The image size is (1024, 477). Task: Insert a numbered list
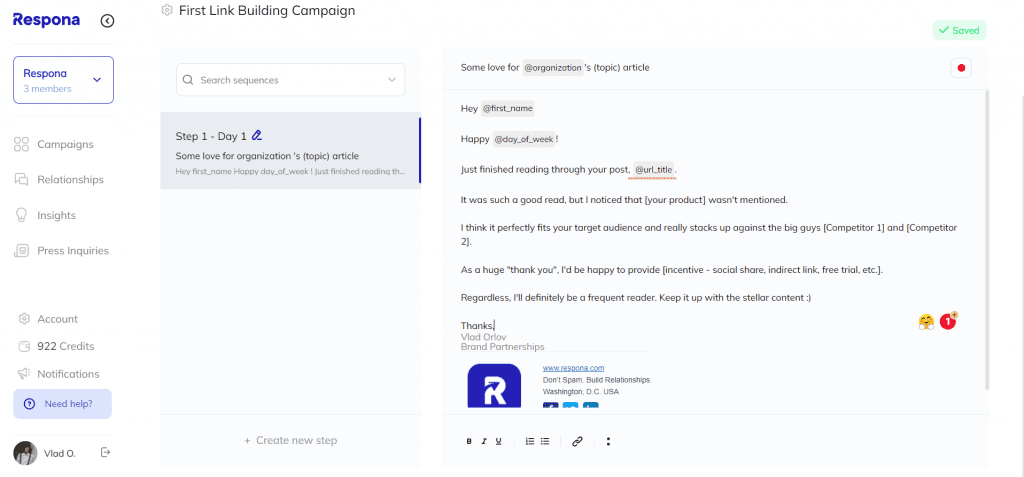tap(530, 442)
